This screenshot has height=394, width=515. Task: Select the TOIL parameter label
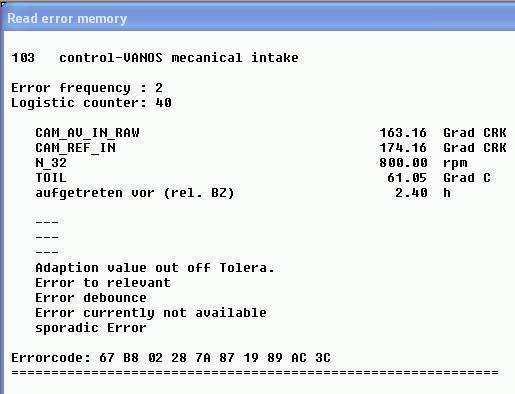[51, 178]
